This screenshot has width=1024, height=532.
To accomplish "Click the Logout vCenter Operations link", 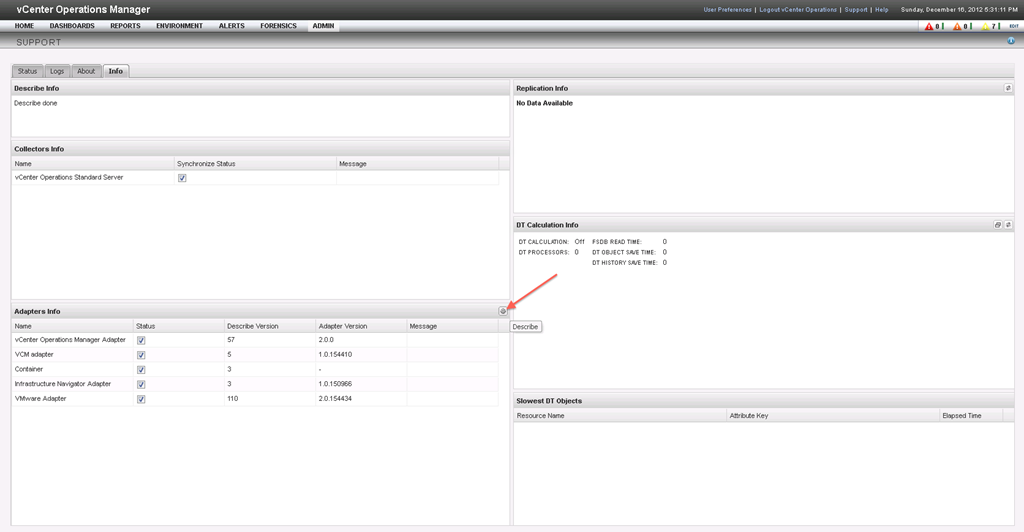I will click(798, 9).
